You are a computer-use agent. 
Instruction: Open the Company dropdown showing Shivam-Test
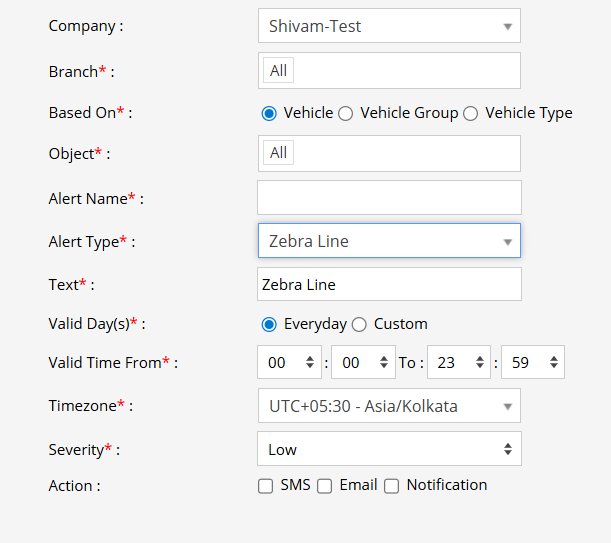tap(388, 26)
